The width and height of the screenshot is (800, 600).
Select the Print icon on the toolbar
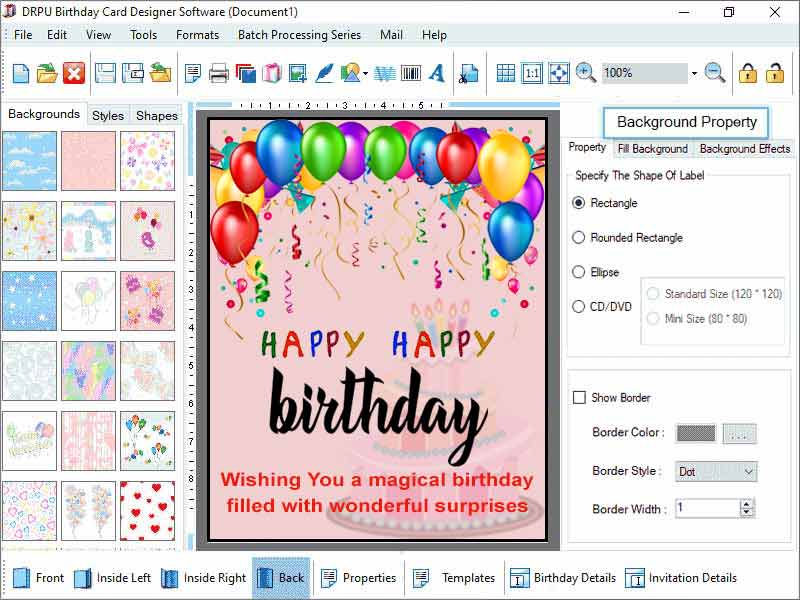tap(220, 72)
